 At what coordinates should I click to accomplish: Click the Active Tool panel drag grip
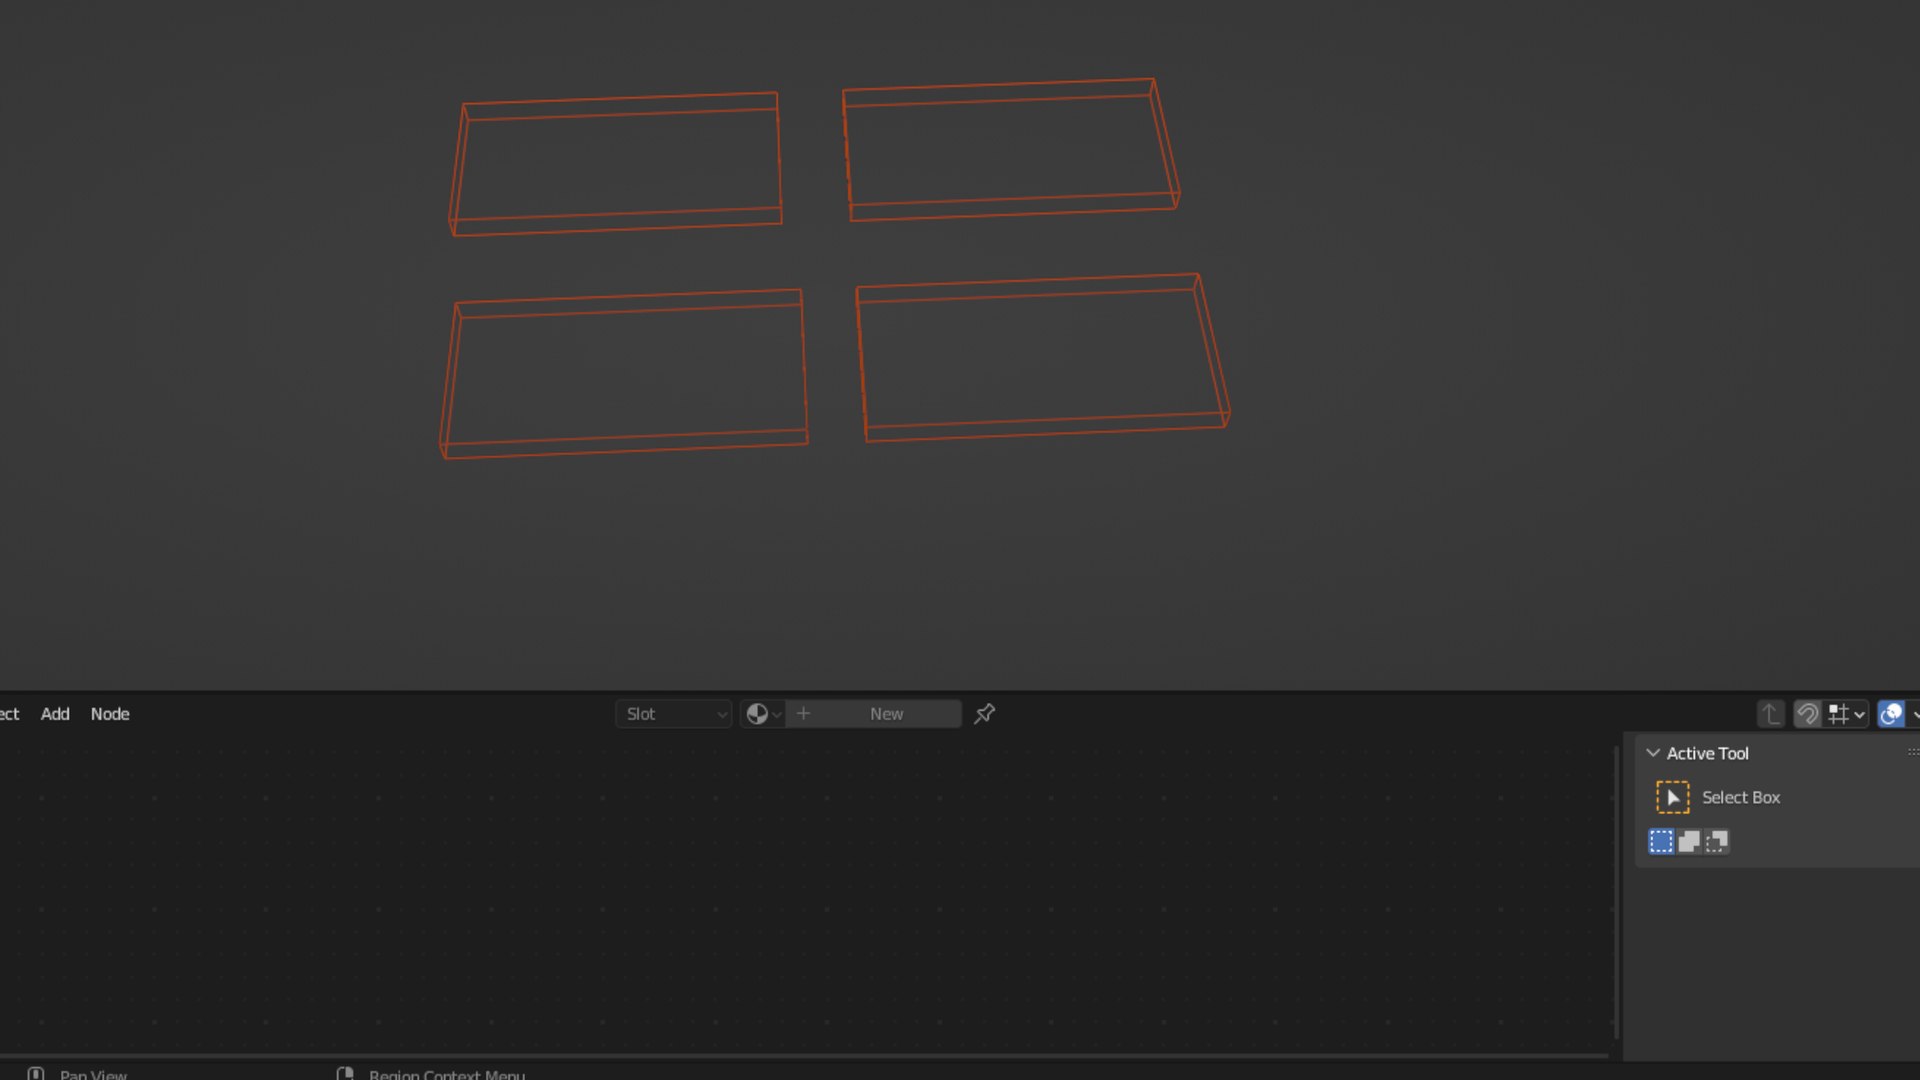point(1912,752)
